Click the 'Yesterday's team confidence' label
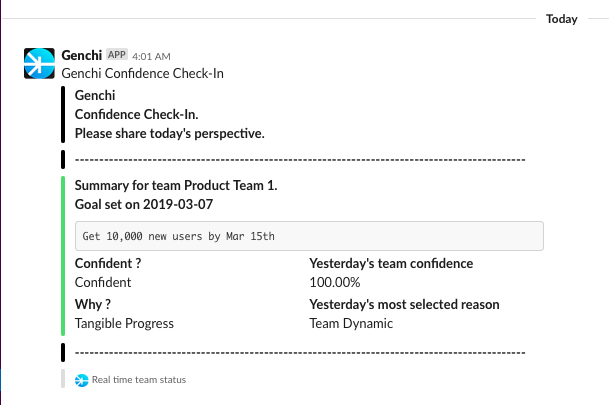609x405 pixels. (391, 264)
